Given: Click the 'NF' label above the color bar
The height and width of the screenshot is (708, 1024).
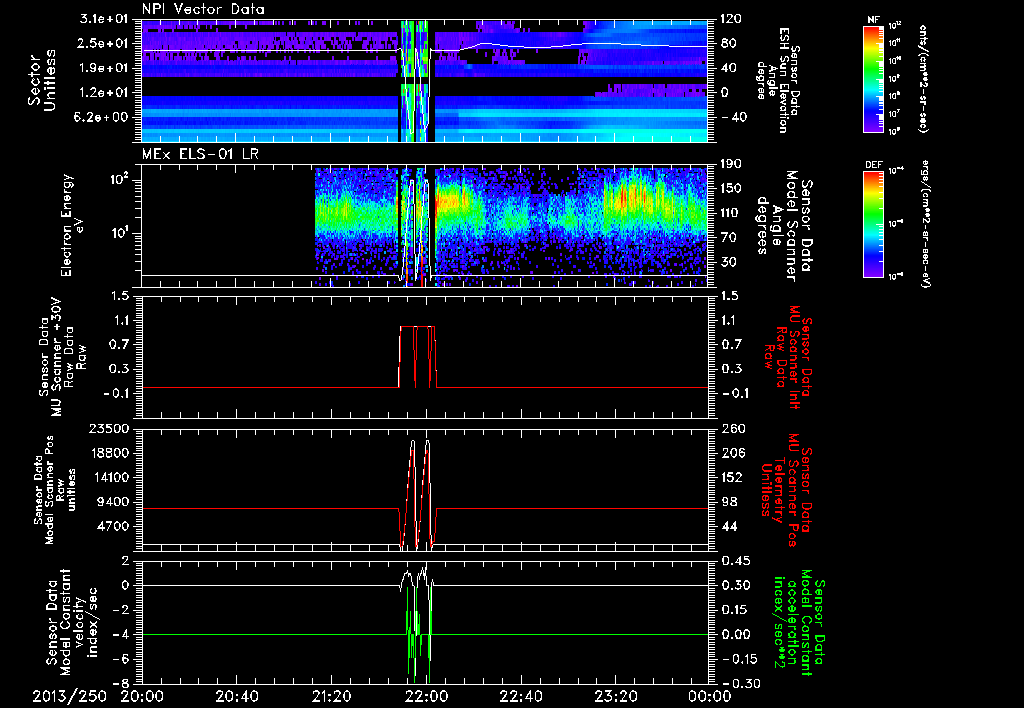Looking at the screenshot, I should pos(873,20).
